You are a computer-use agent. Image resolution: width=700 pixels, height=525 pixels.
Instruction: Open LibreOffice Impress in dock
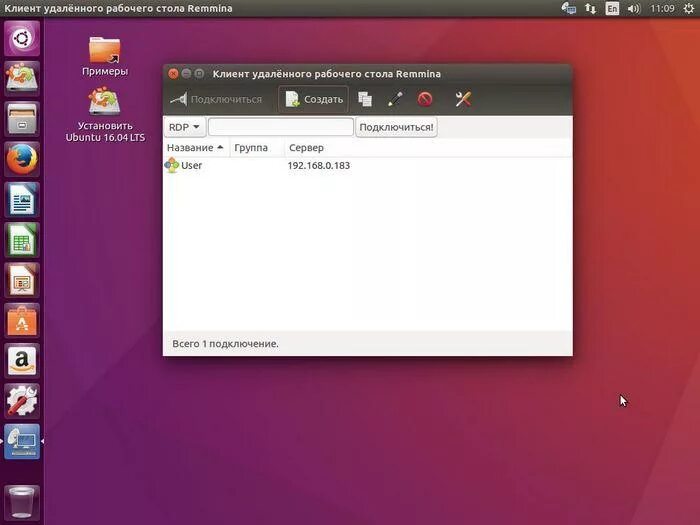click(22, 280)
